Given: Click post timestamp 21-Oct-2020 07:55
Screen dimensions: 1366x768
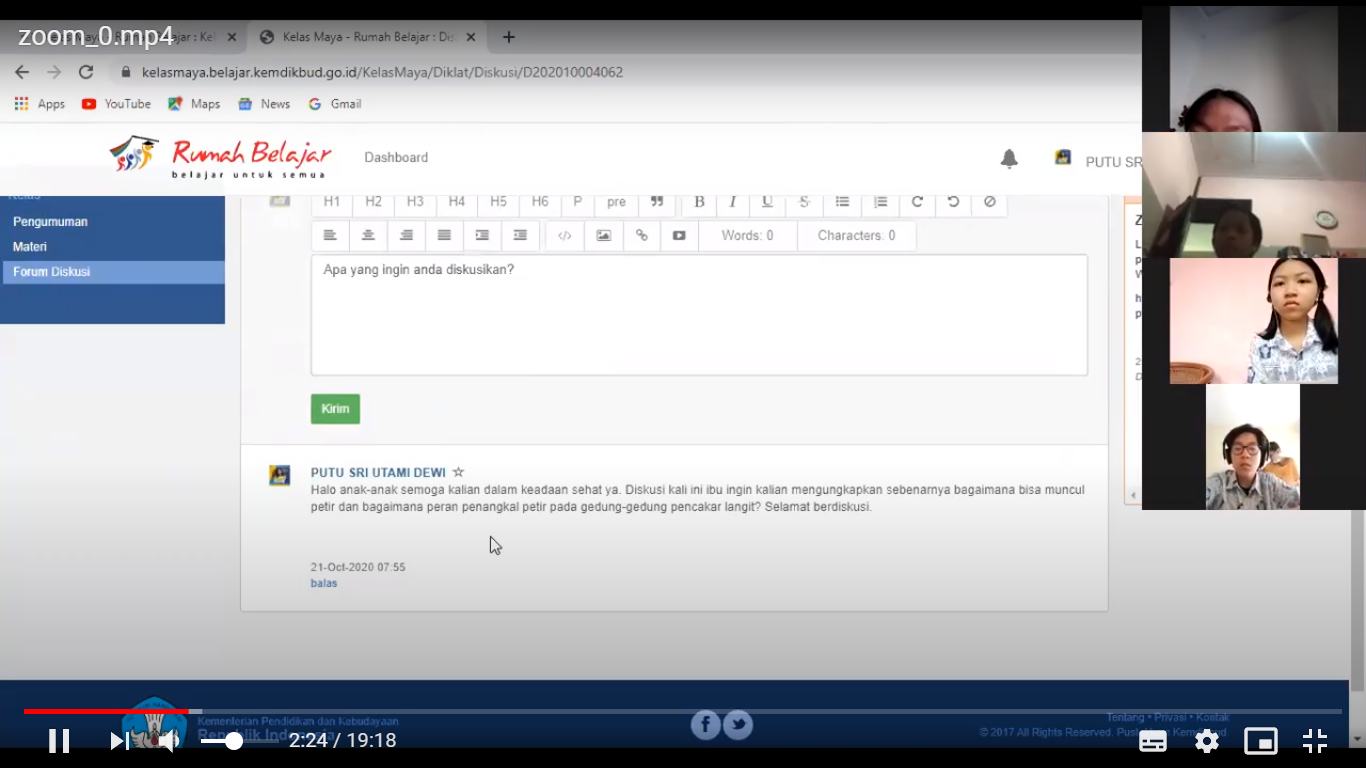Looking at the screenshot, I should (358, 567).
